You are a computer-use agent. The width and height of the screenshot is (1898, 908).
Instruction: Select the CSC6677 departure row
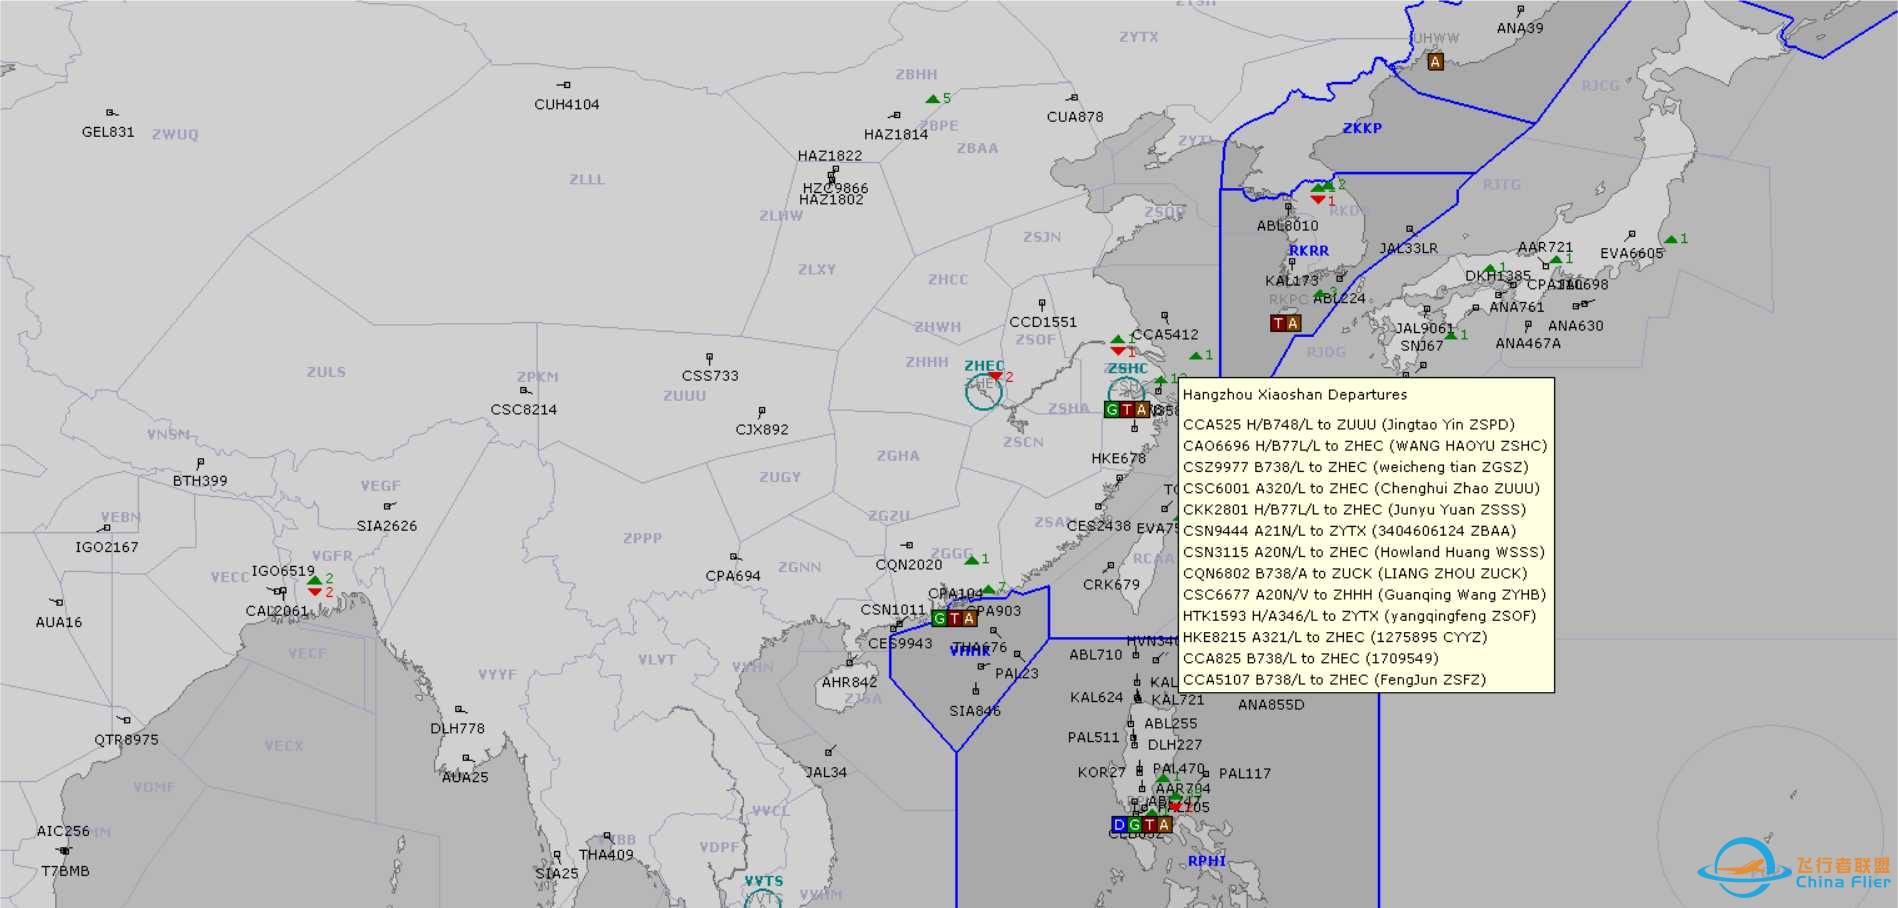(x=1364, y=594)
